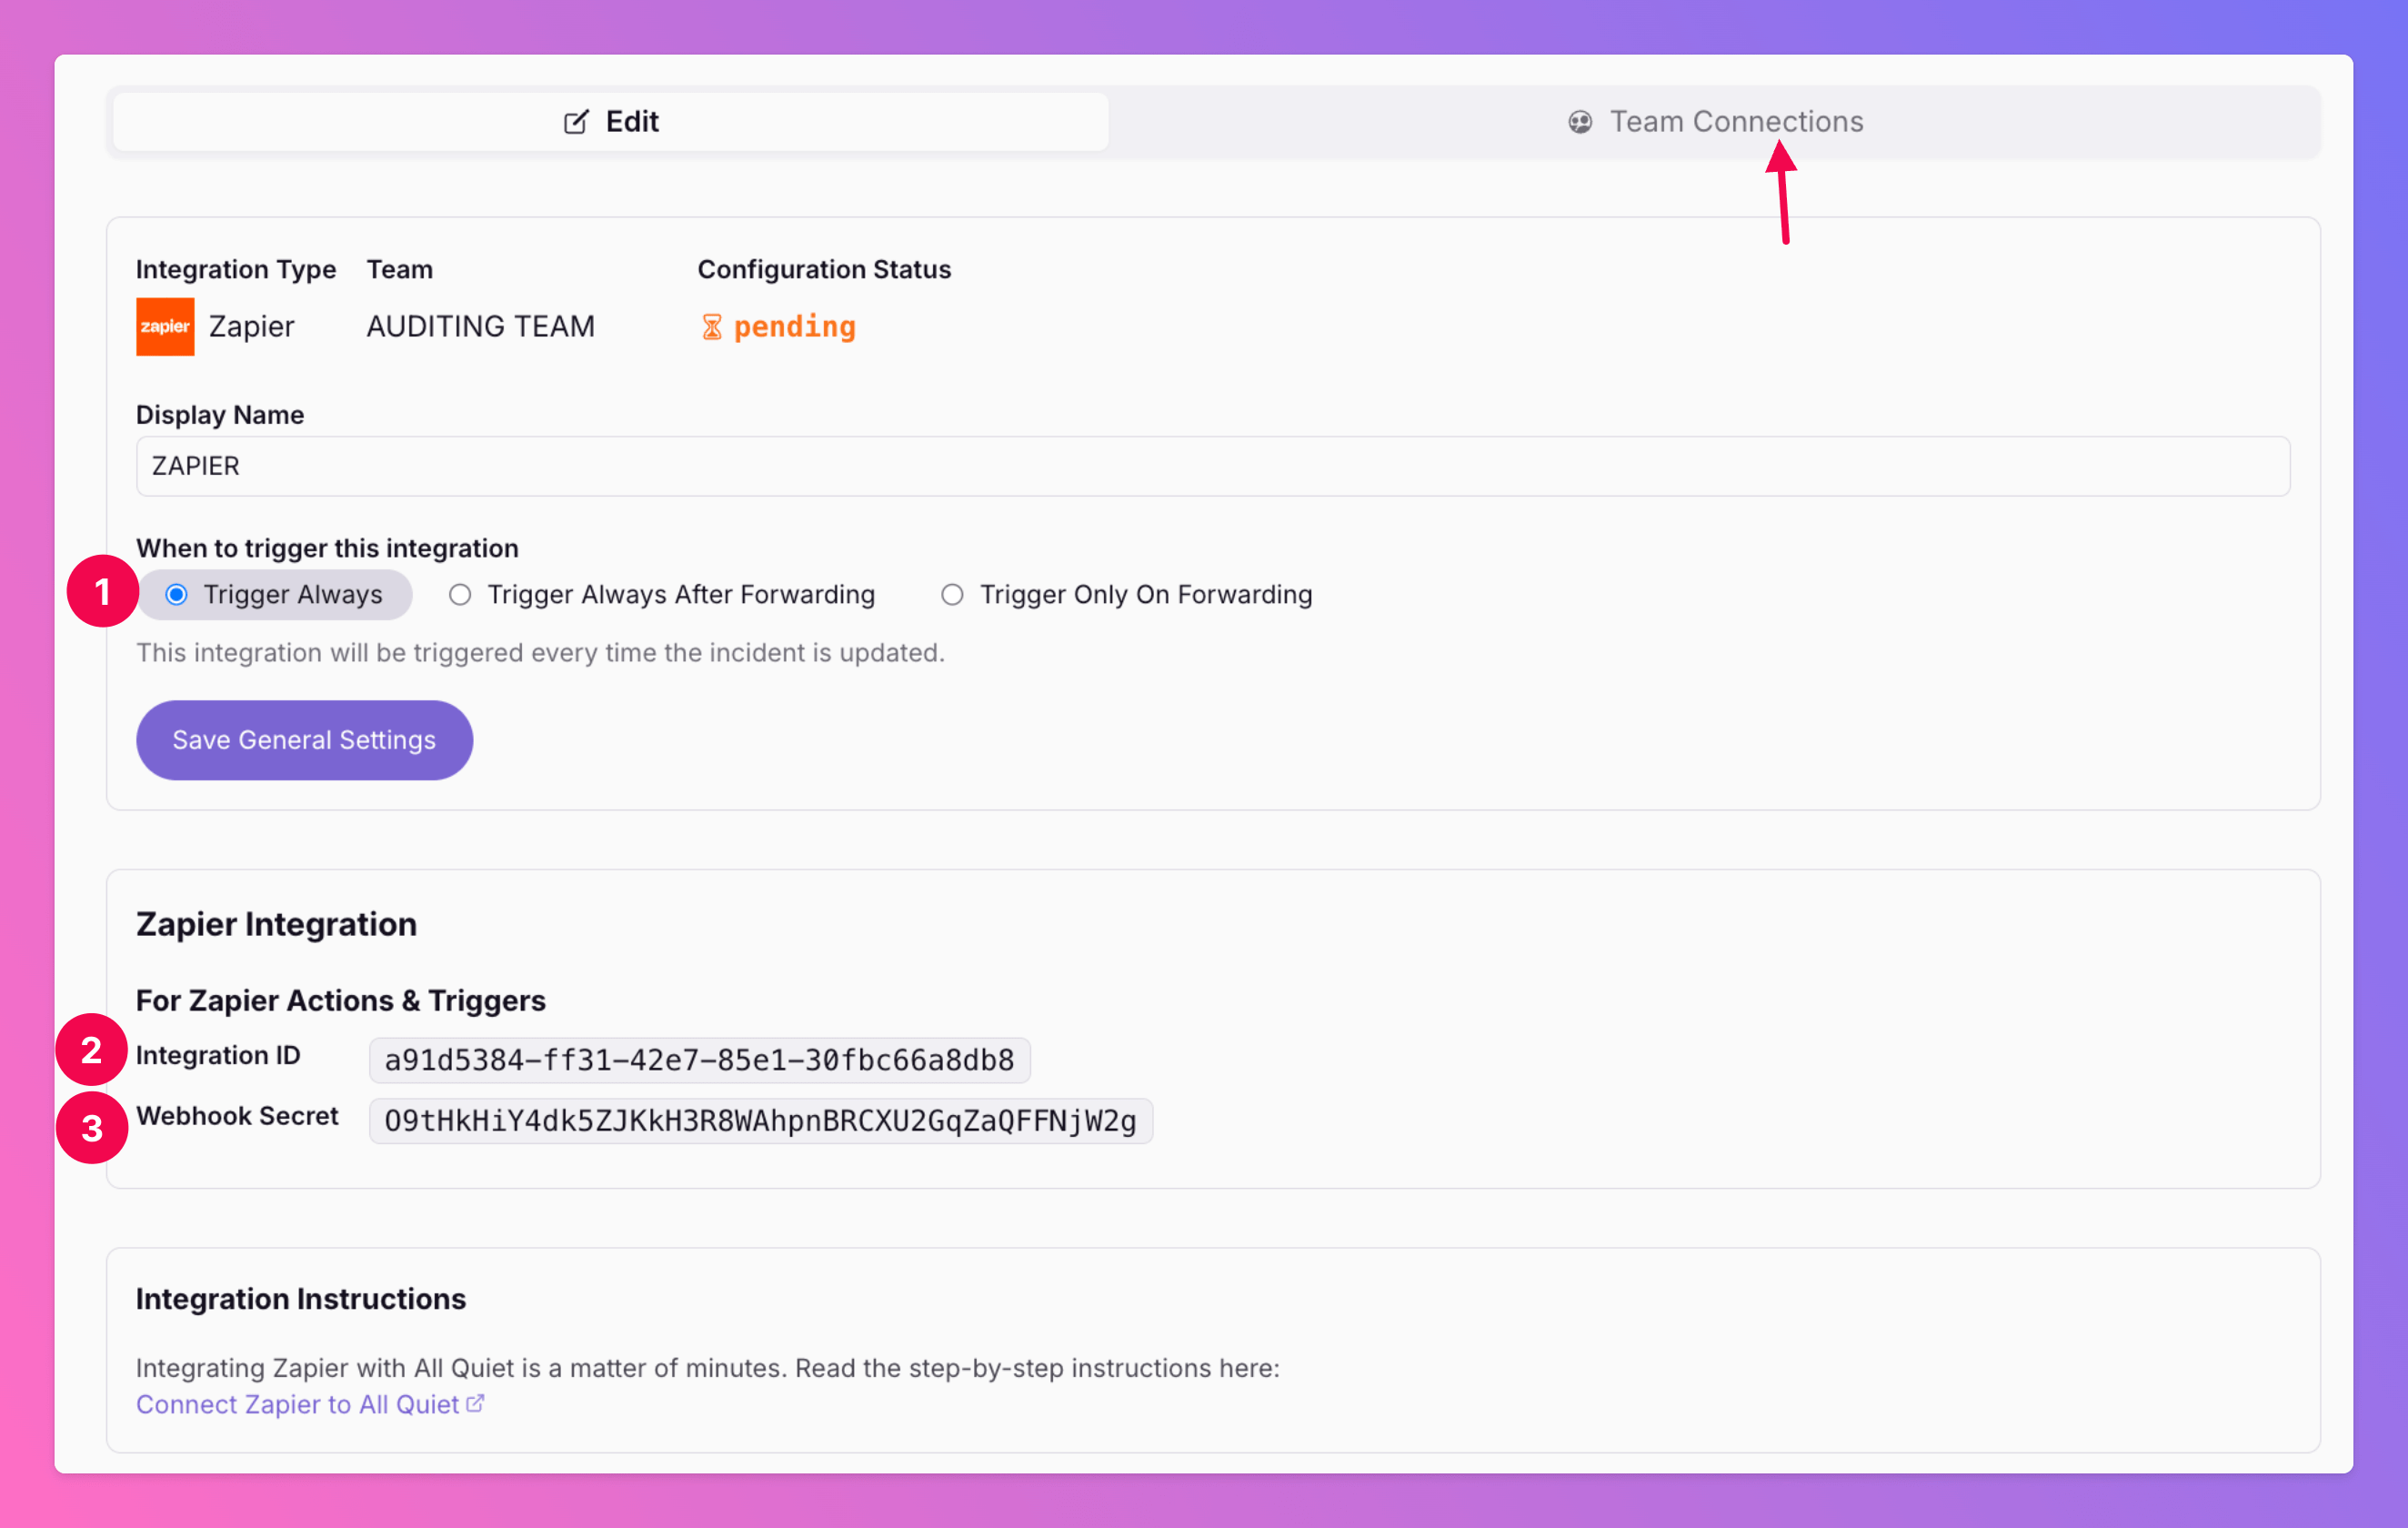Viewport: 2408px width, 1528px height.
Task: Click the Zapier logo icon
Action: pyautogui.click(x=165, y=326)
